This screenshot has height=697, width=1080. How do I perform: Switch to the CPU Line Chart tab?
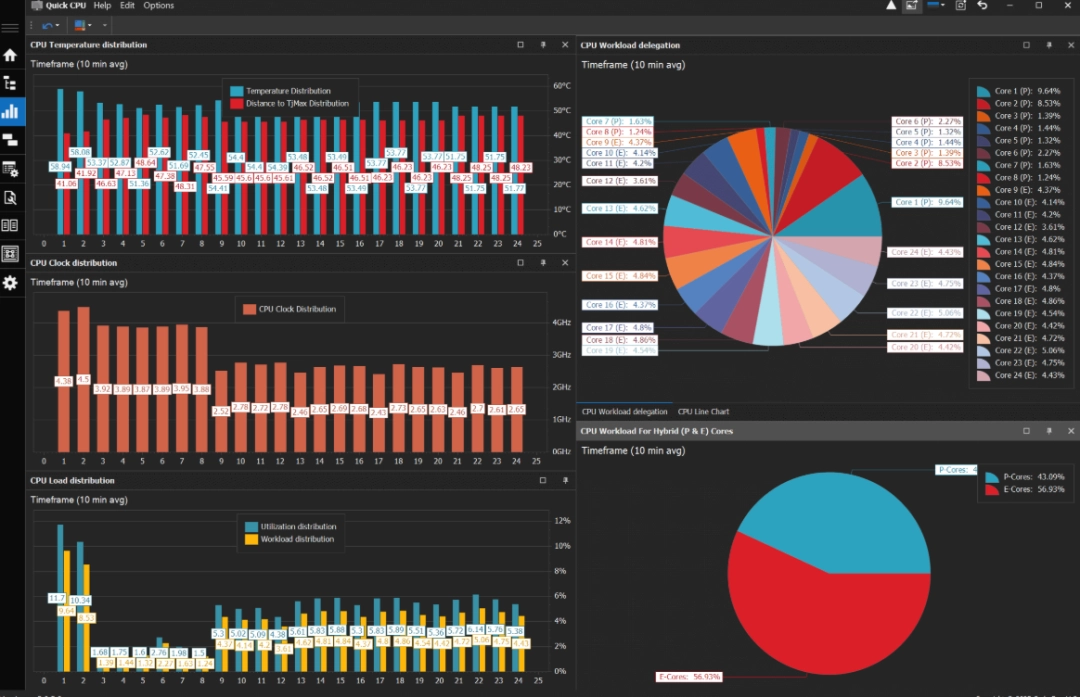[703, 411]
